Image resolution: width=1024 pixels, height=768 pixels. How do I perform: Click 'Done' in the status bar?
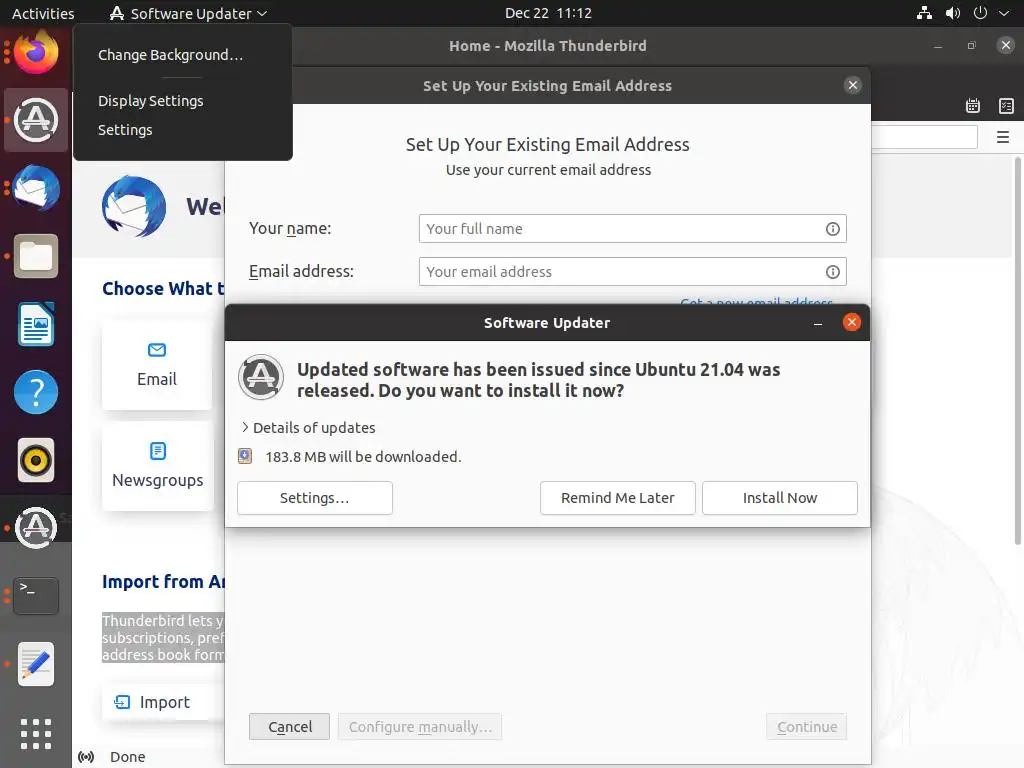(x=127, y=757)
